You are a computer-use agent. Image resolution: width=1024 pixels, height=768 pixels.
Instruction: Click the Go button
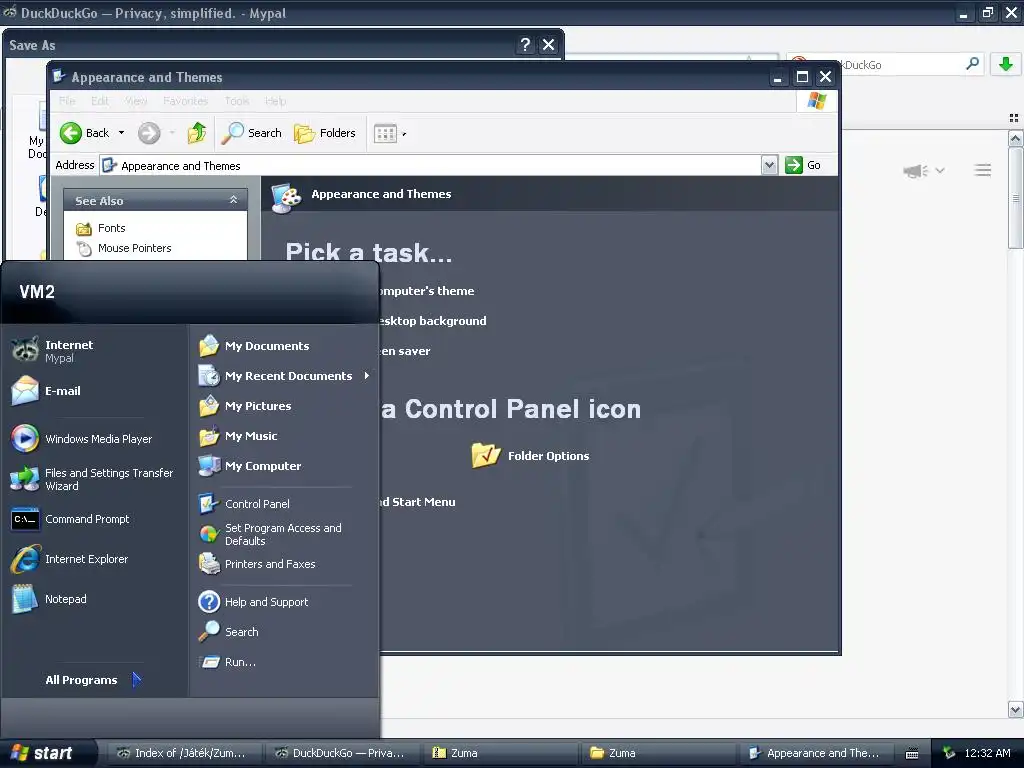point(803,165)
